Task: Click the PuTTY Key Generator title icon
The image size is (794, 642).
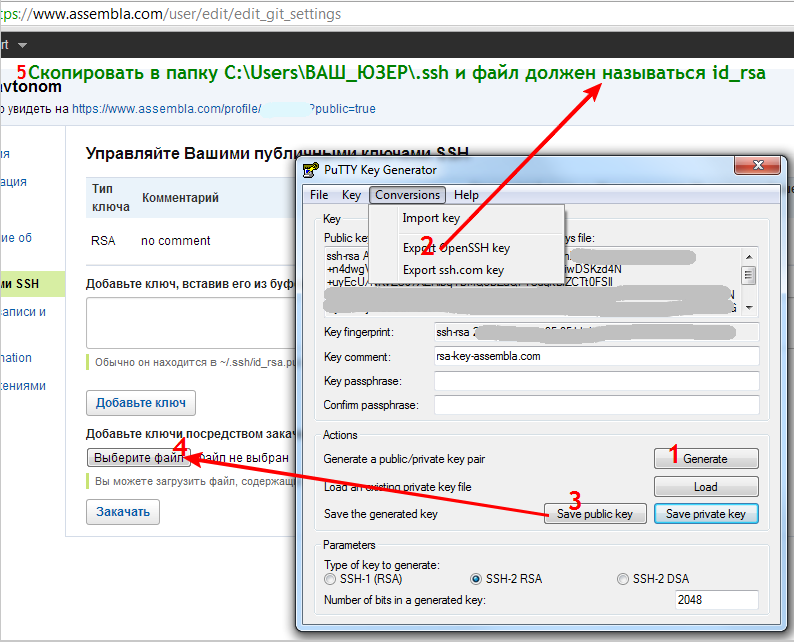Action: pos(310,170)
